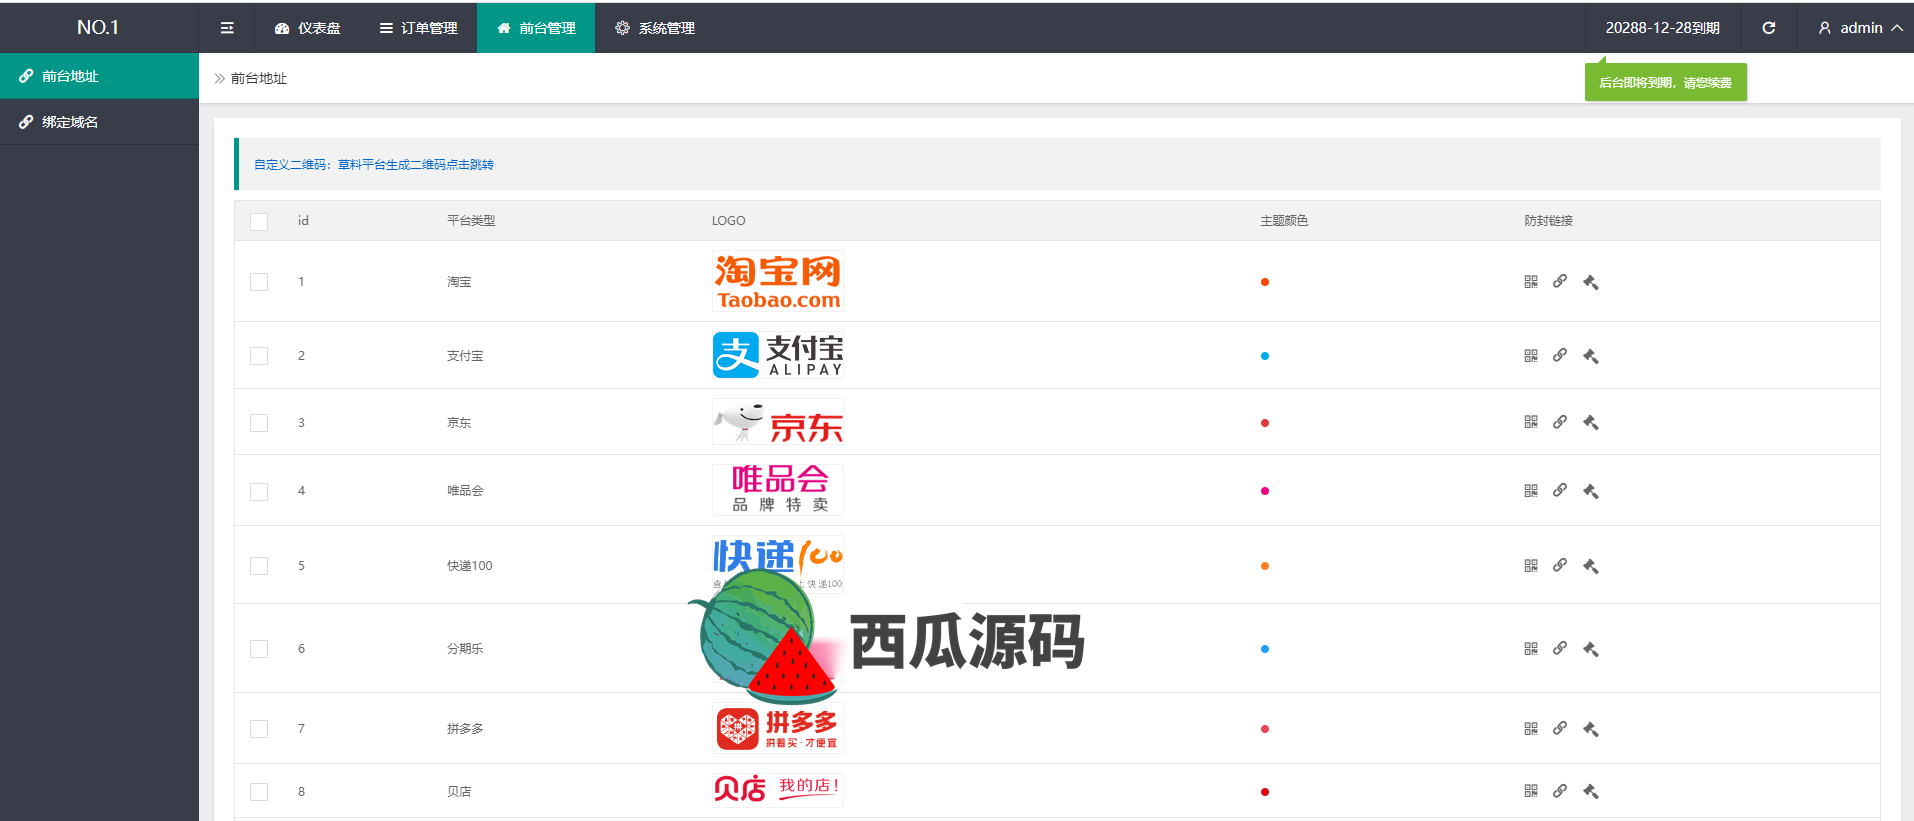The height and width of the screenshot is (821, 1914).
Task: Click hammer icon for 快递100 row
Action: pyautogui.click(x=1591, y=566)
